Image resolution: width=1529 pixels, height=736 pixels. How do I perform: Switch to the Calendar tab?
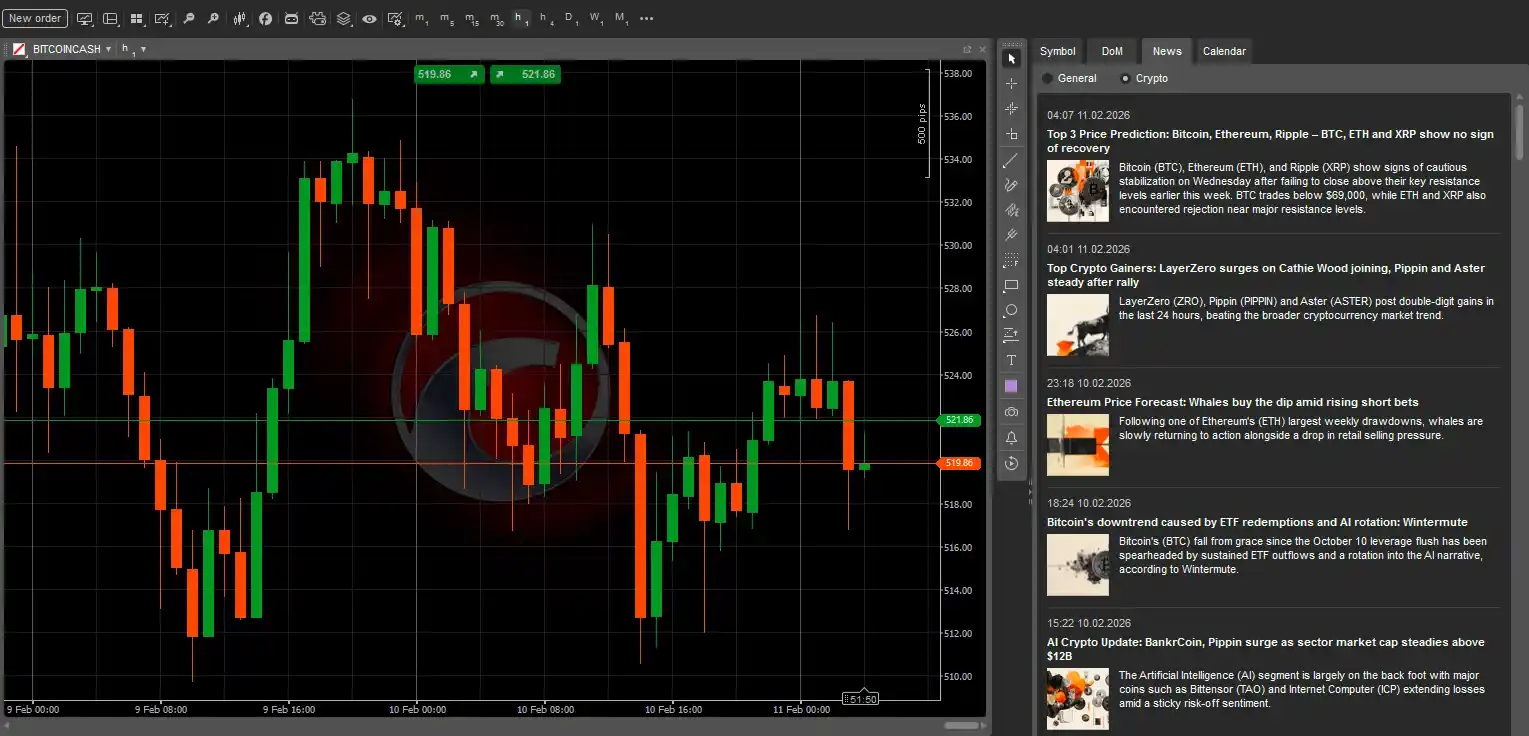pos(1224,51)
